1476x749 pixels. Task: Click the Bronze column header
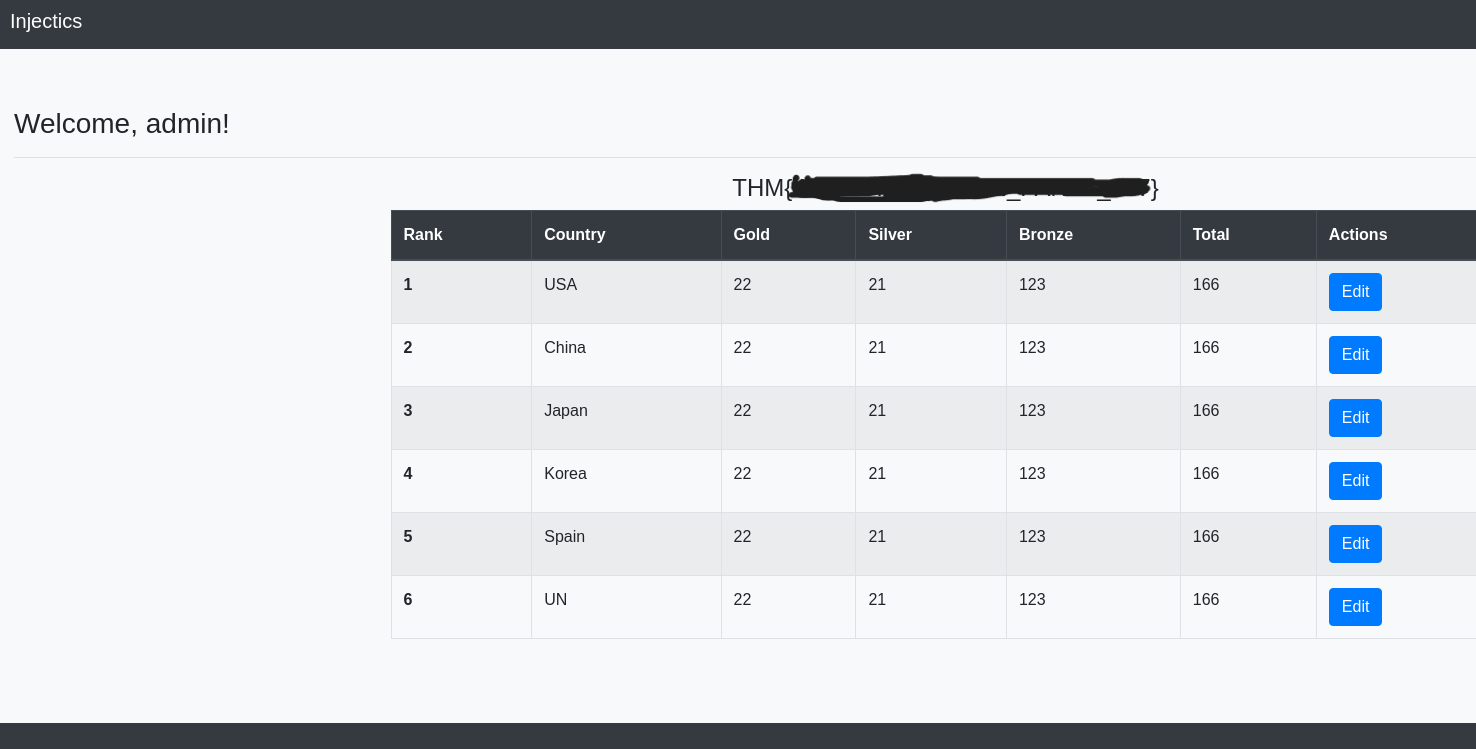pos(1045,235)
